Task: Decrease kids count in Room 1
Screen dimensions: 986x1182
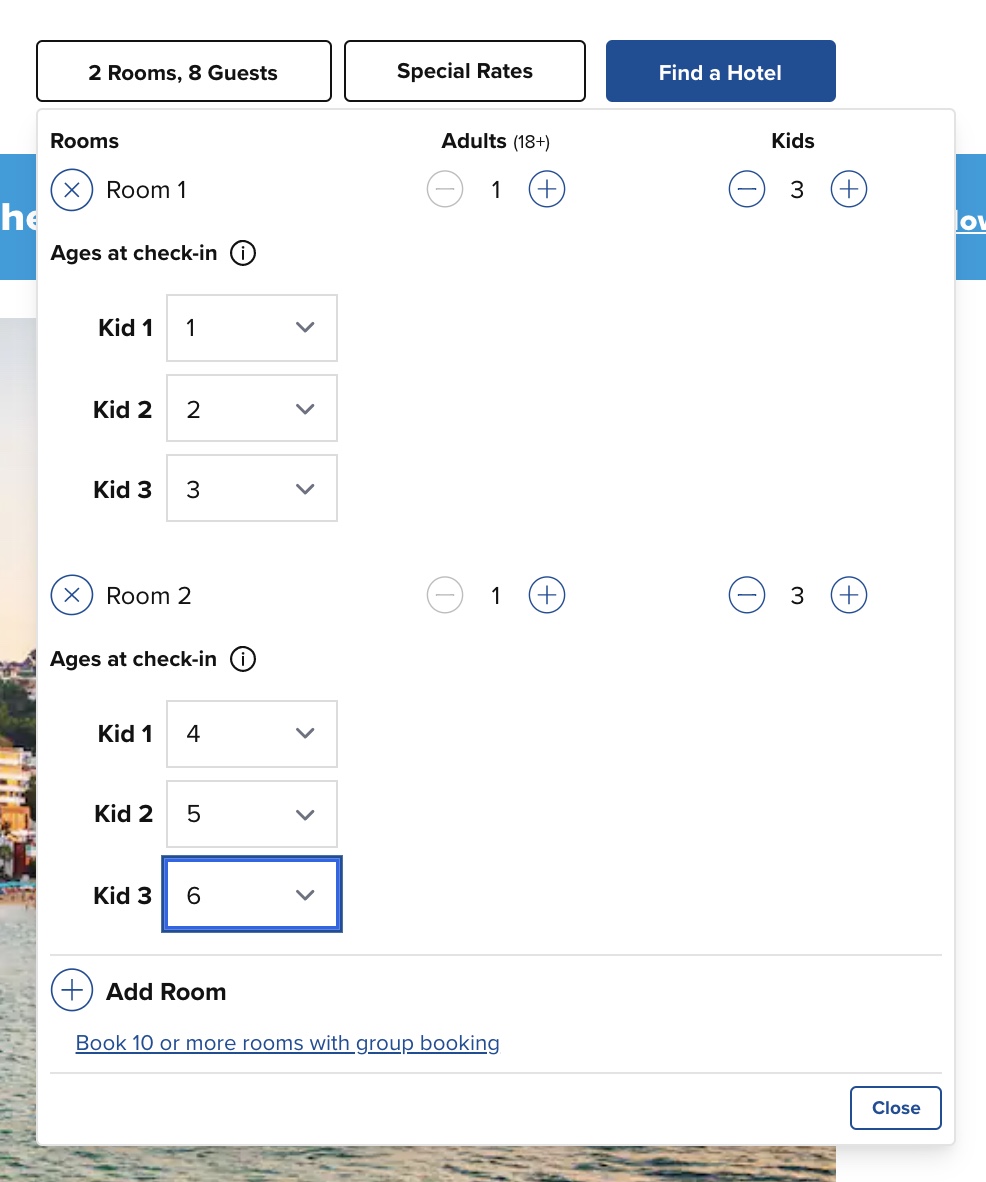Action: coord(747,189)
